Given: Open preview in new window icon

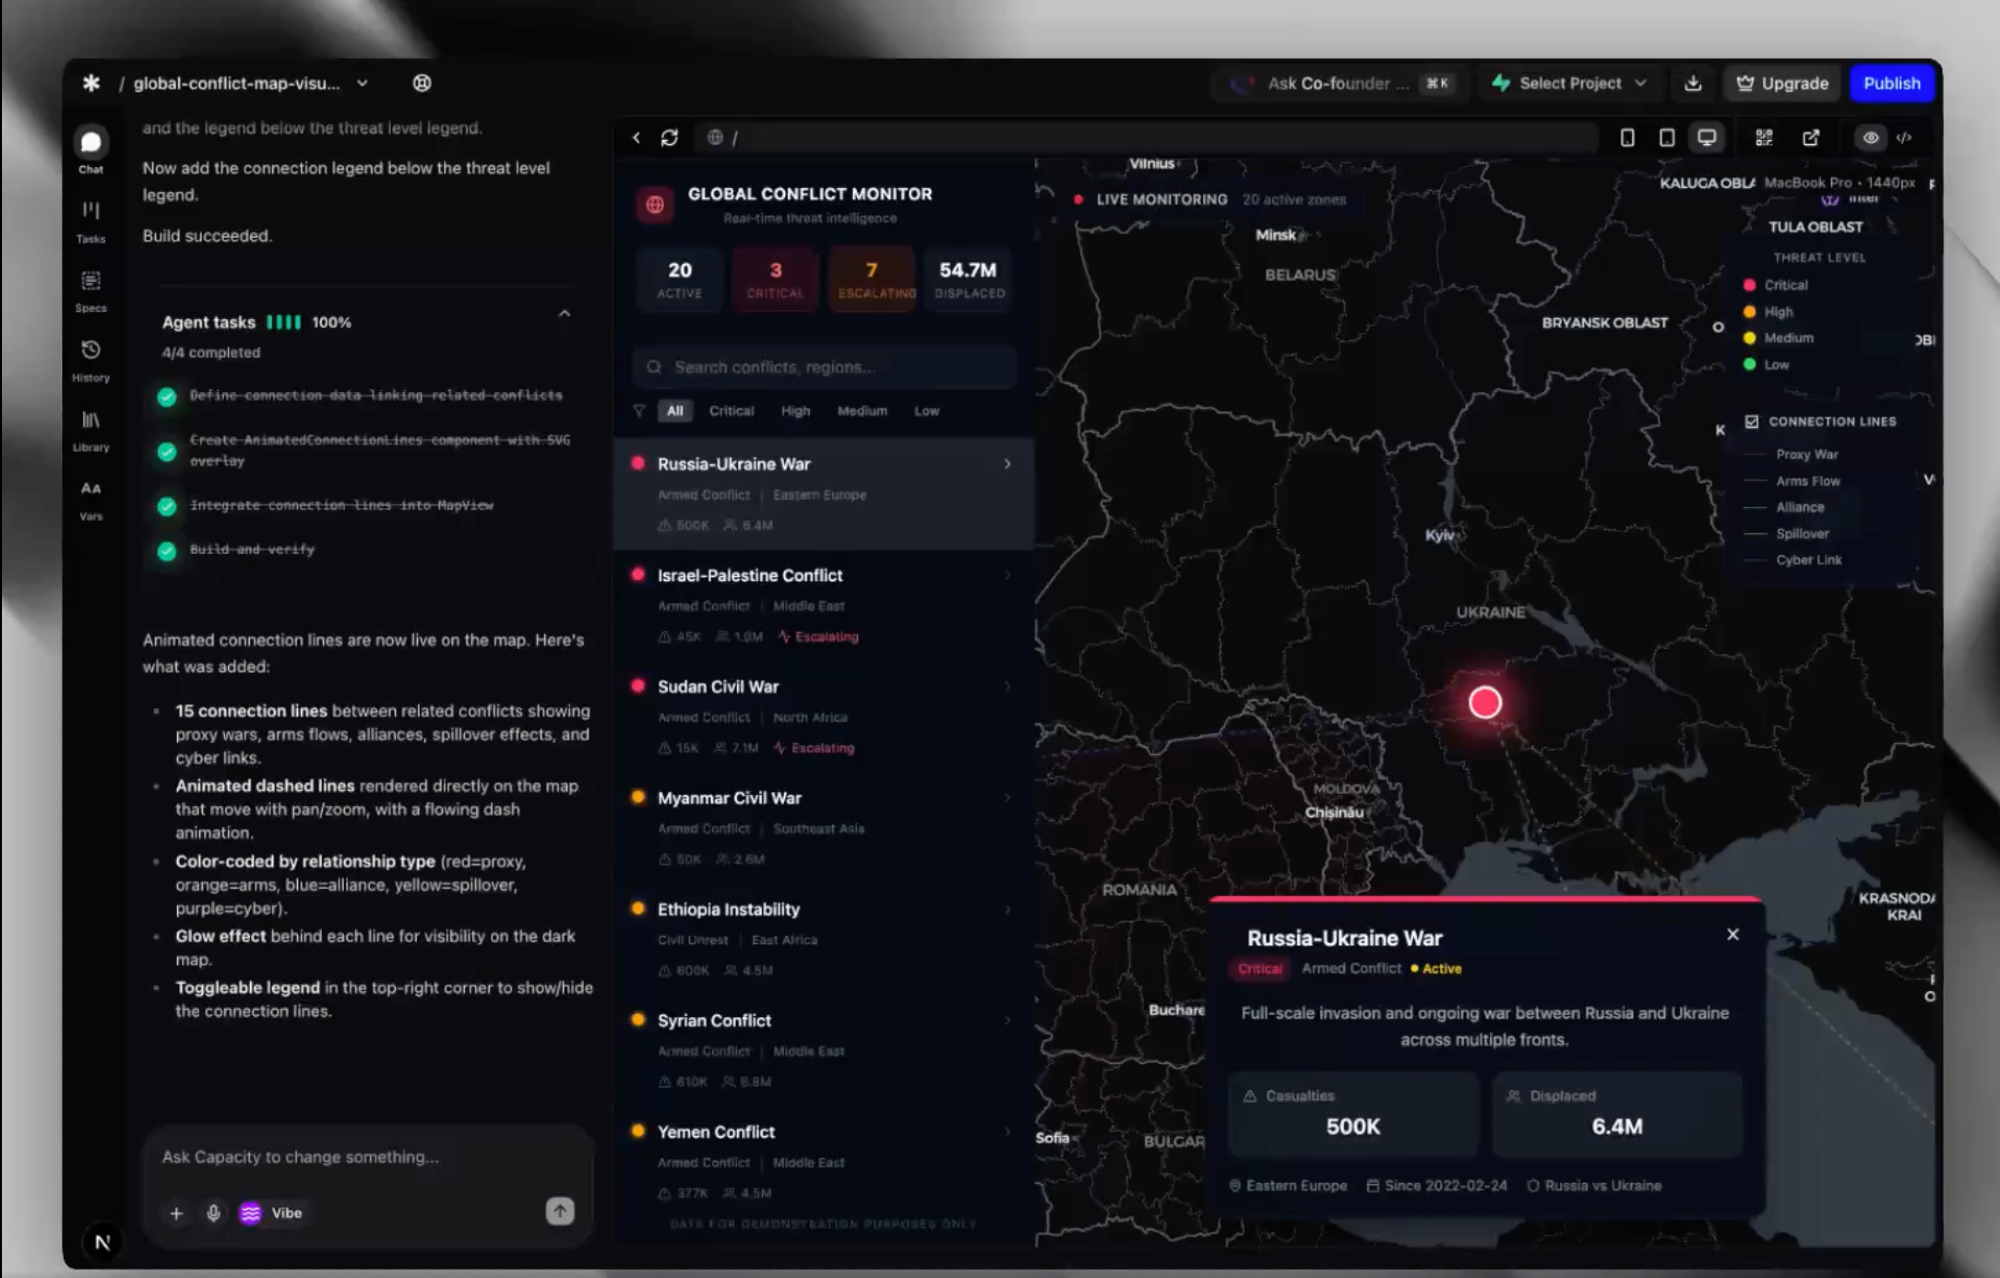Looking at the screenshot, I should pos(1811,138).
